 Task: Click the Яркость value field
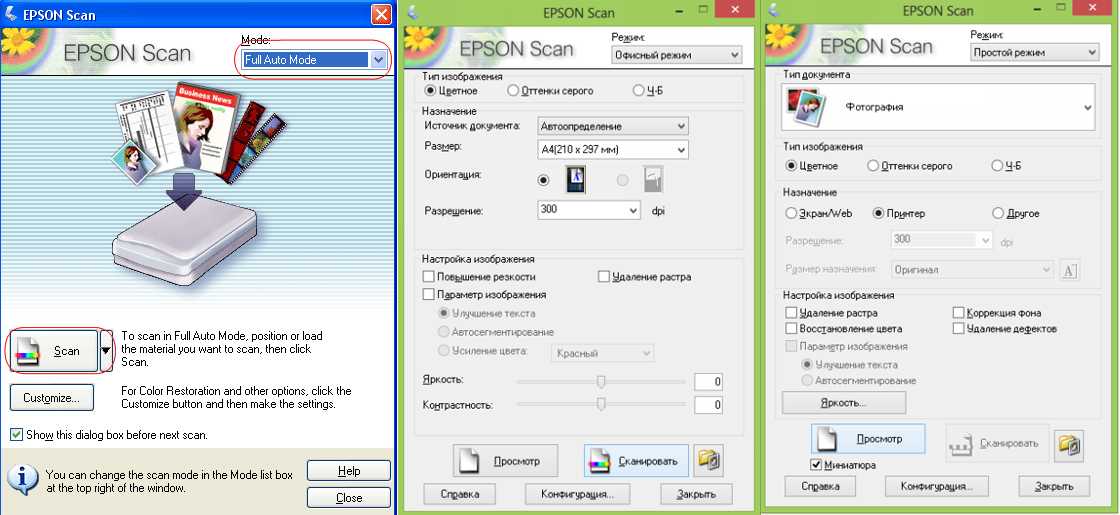click(708, 382)
